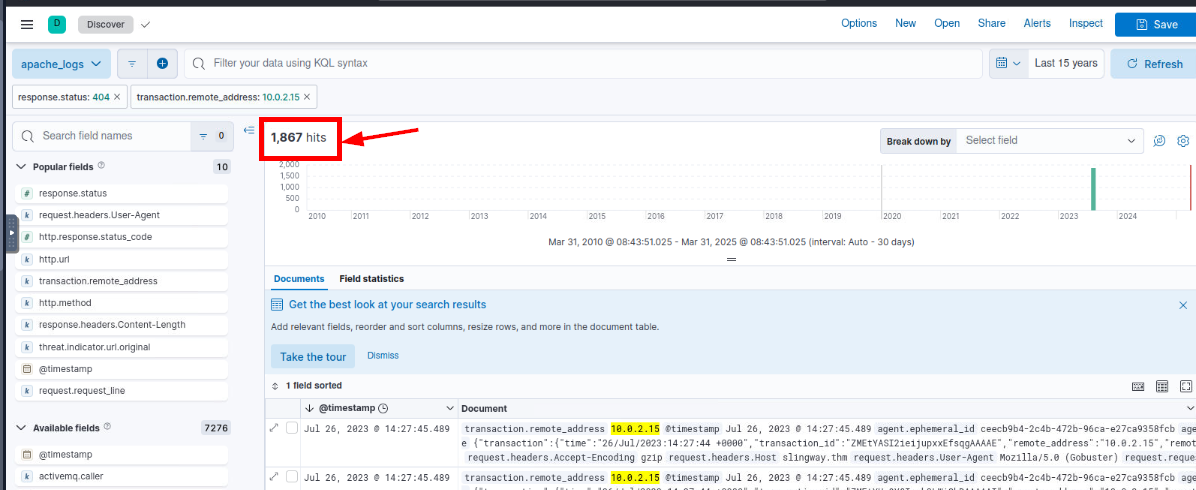Open the hamburger navigation menu
Viewport: 1196px width, 490px height.
(27, 24)
